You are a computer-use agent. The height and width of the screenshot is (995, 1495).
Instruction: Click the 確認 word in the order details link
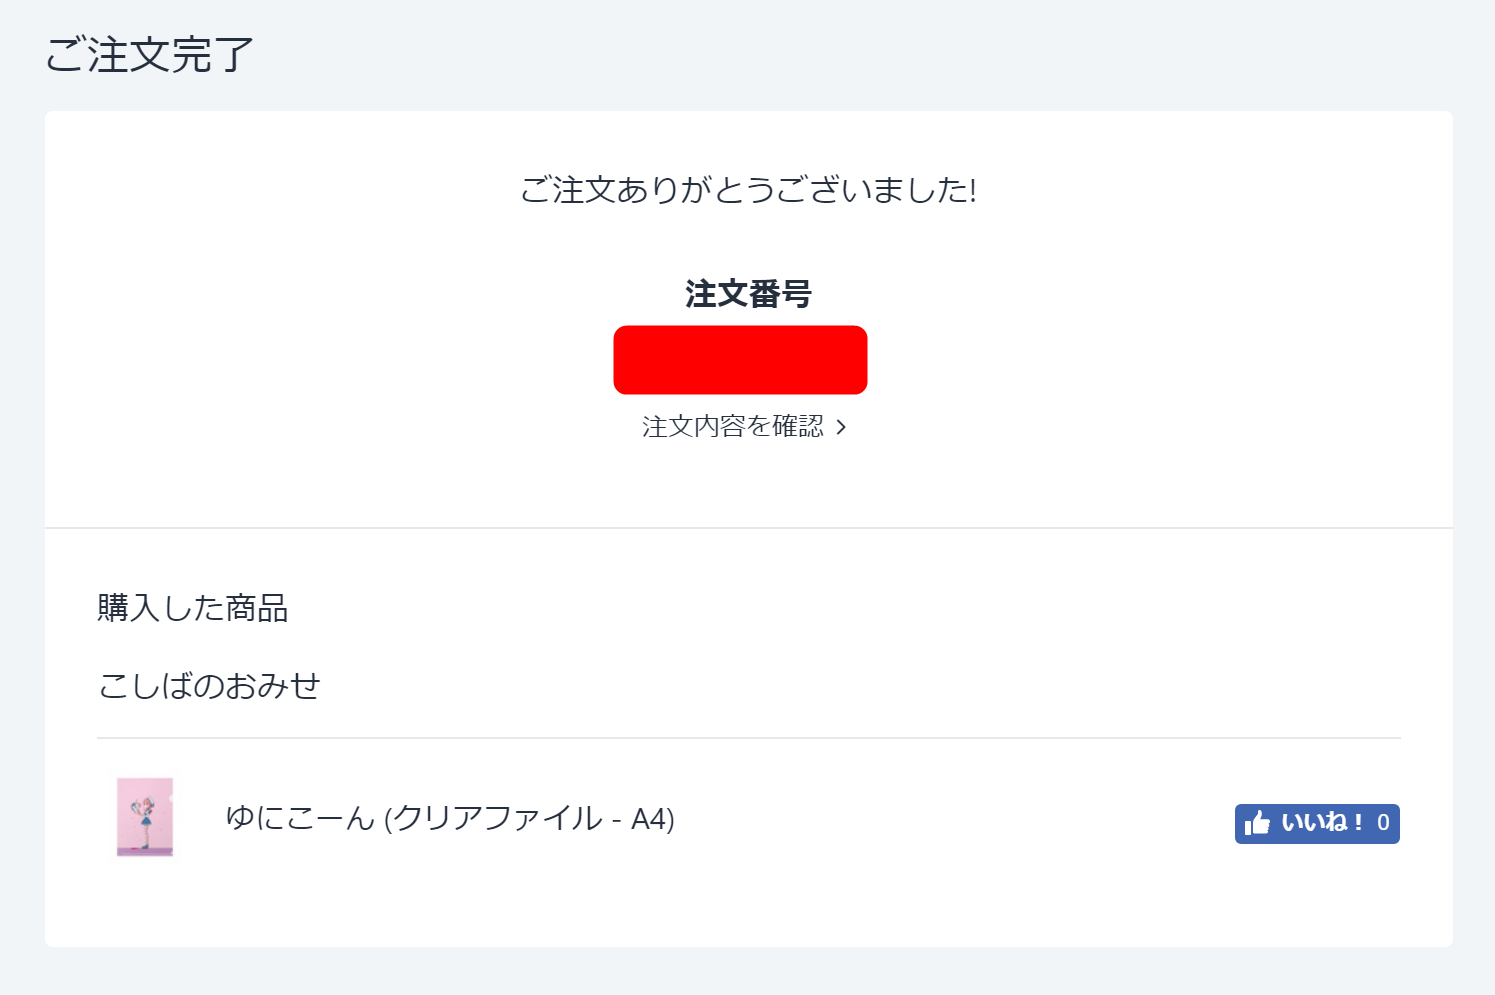(798, 427)
